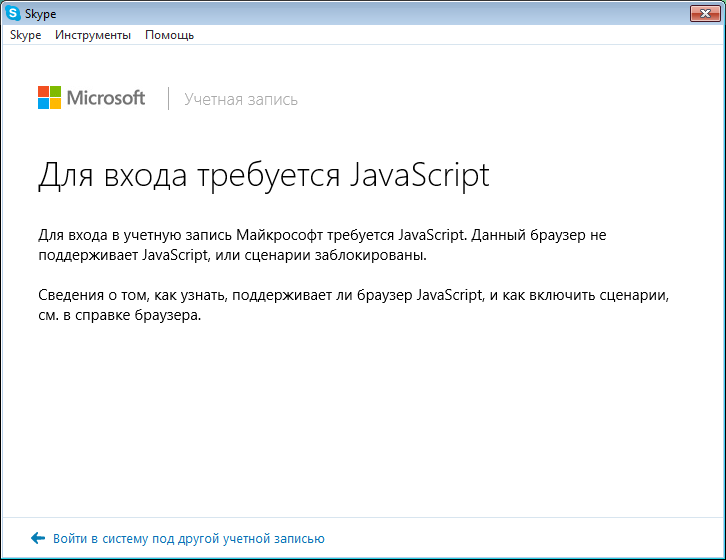Viewport: 726px width, 560px height.
Task: Click the Skype icon in title bar
Action: click(x=13, y=14)
